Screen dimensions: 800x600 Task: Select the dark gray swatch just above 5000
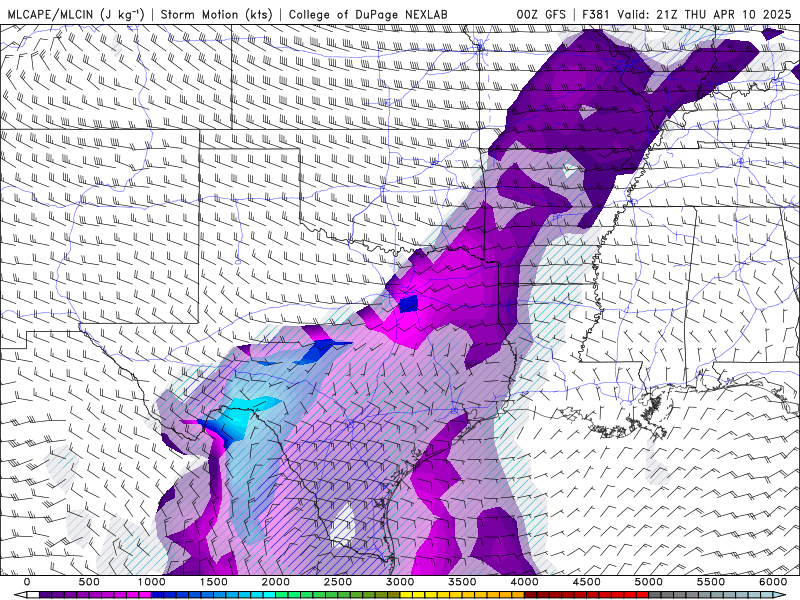(655, 594)
